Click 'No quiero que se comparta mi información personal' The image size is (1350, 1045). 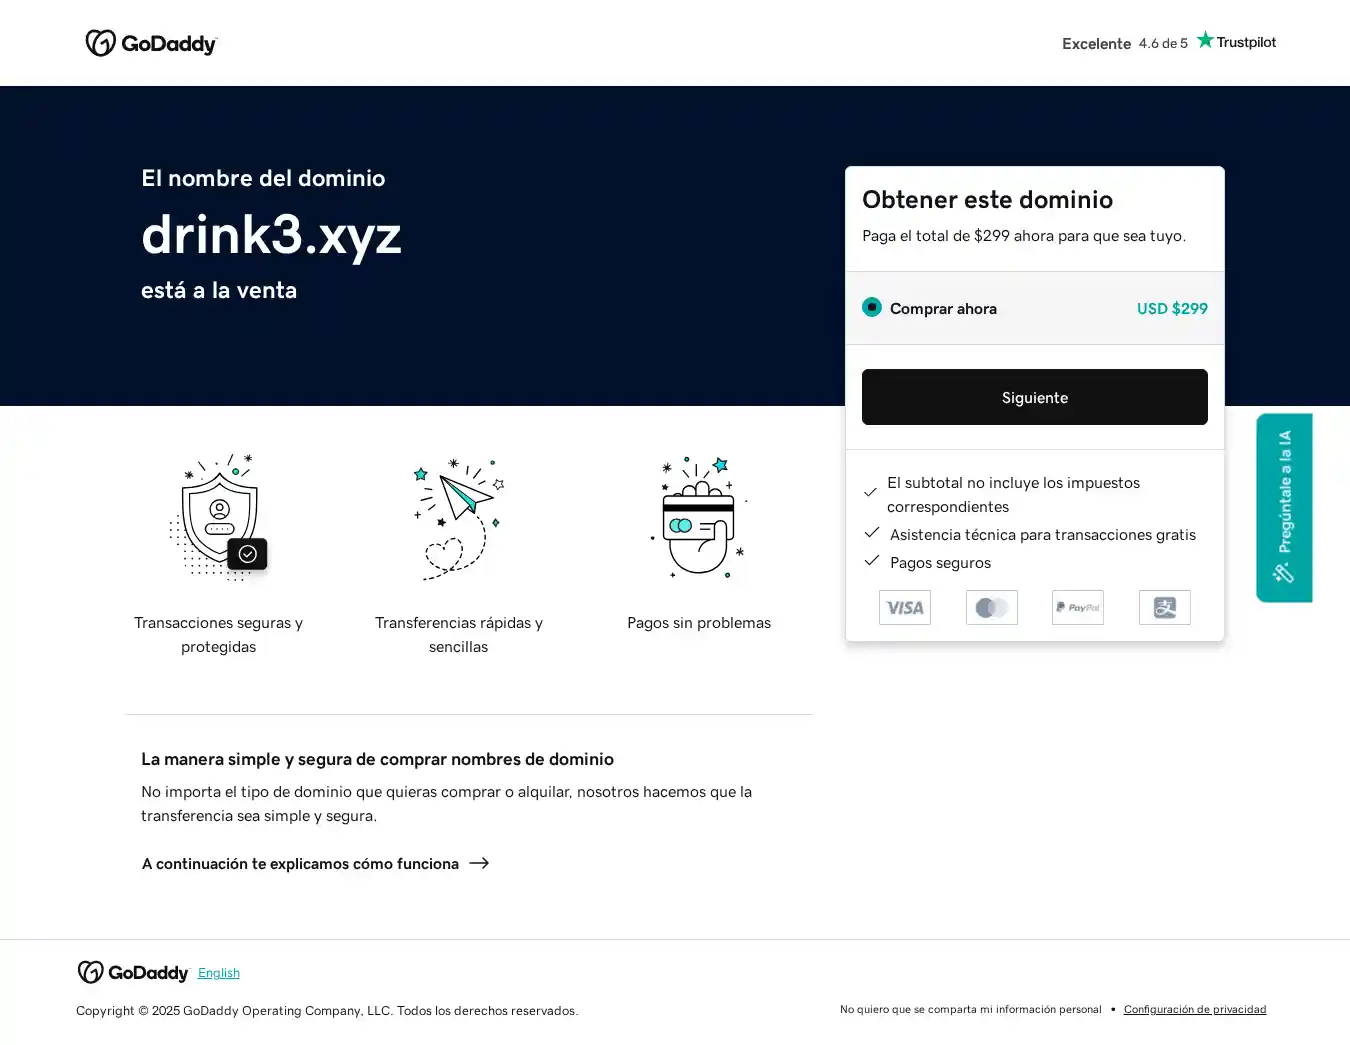click(x=970, y=1010)
